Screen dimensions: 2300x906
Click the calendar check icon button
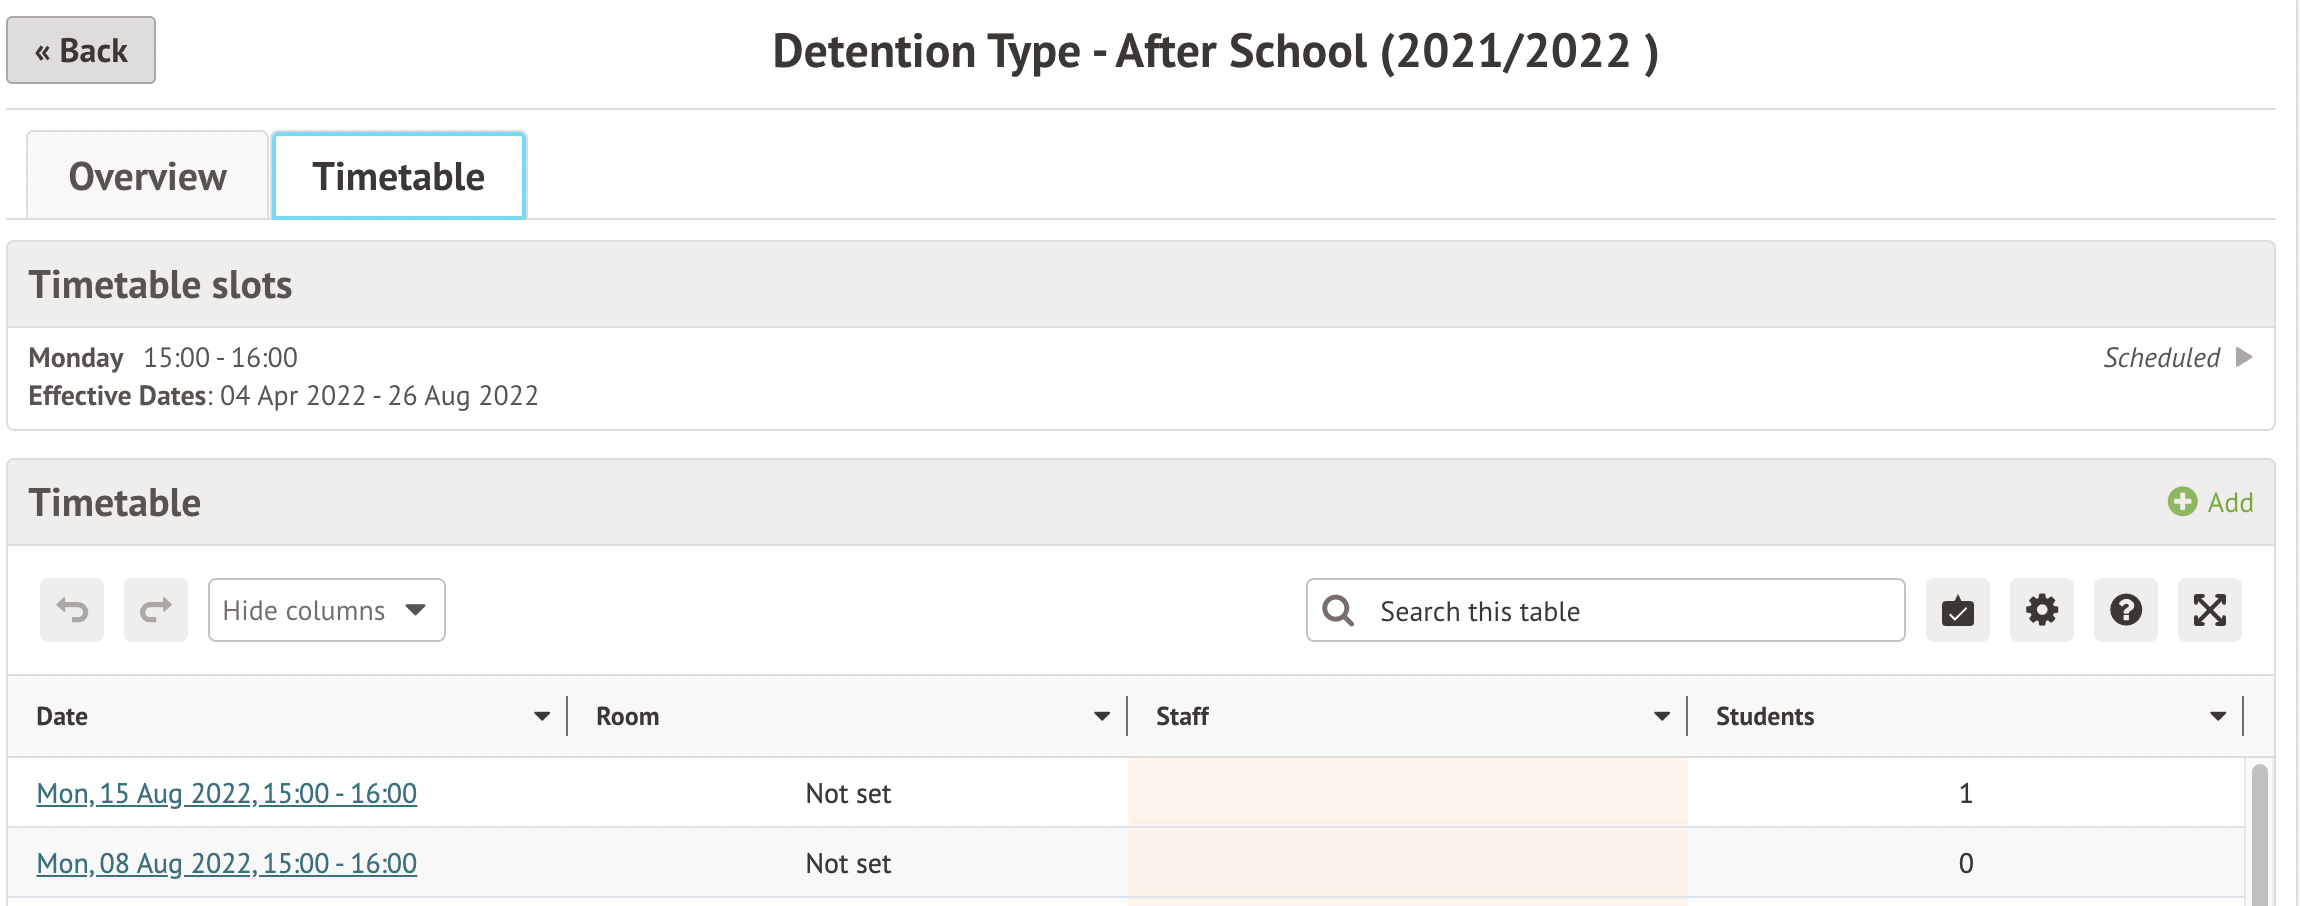point(1957,610)
